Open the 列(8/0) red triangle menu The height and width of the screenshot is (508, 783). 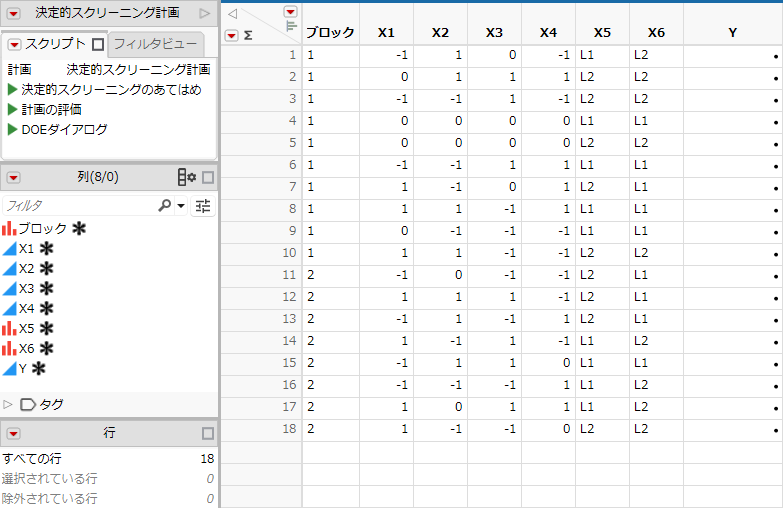[x=13, y=177]
